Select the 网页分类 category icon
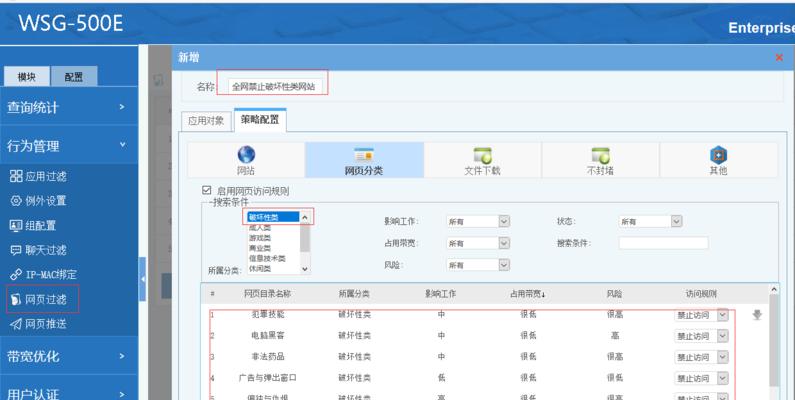795x400 pixels. click(x=364, y=155)
